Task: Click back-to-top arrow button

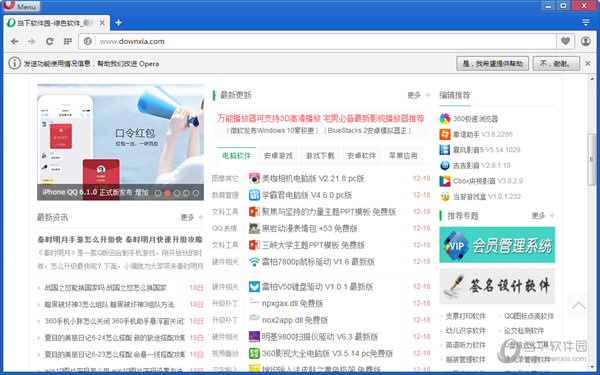Action: 578,305
